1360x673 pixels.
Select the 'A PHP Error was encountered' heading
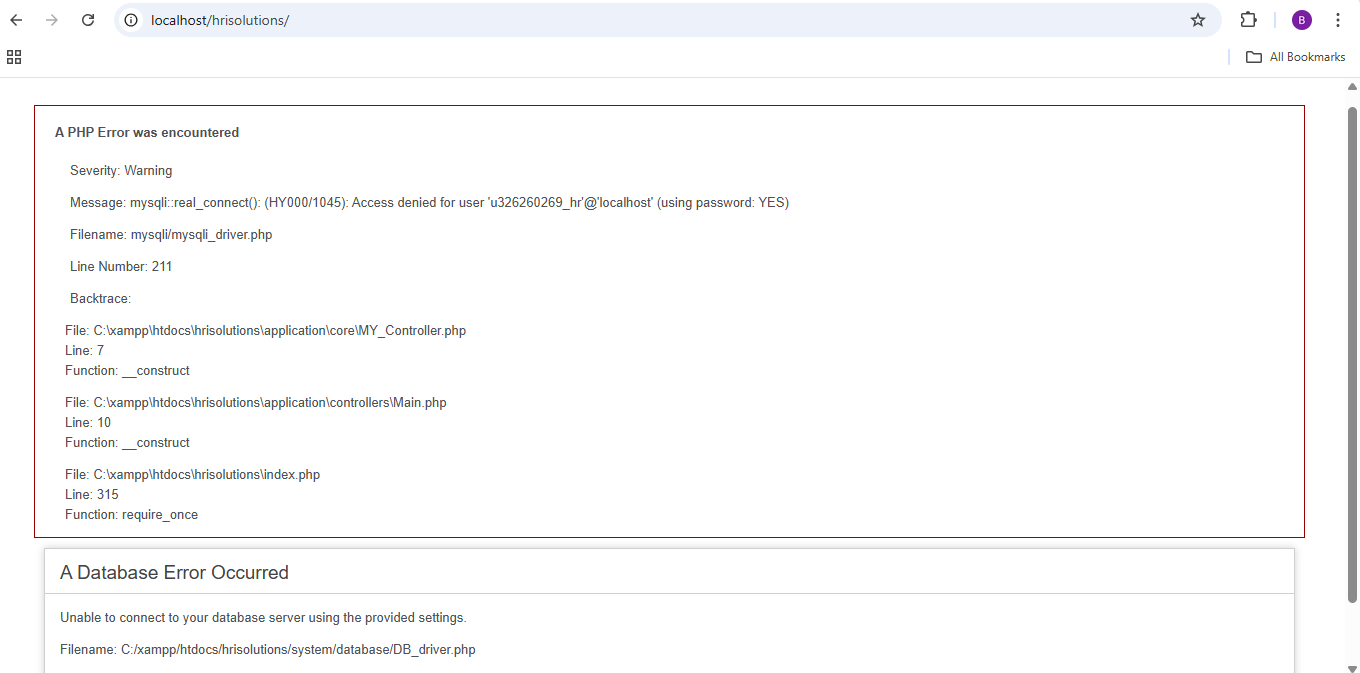coord(147,133)
